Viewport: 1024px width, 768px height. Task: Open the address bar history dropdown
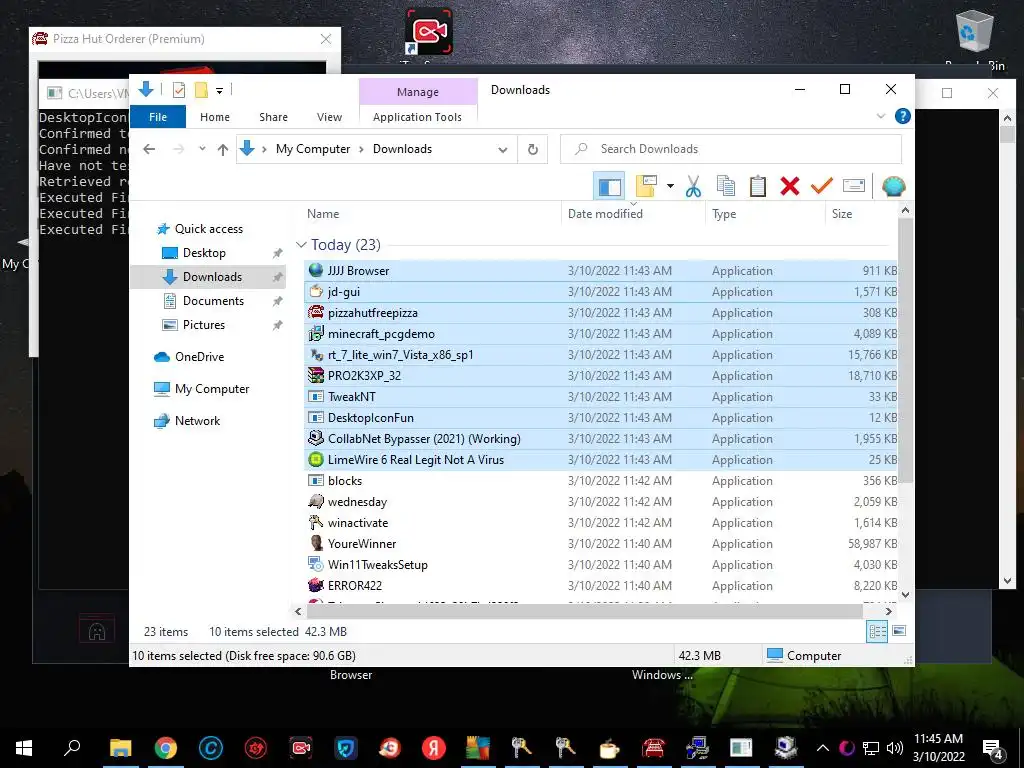coord(503,150)
